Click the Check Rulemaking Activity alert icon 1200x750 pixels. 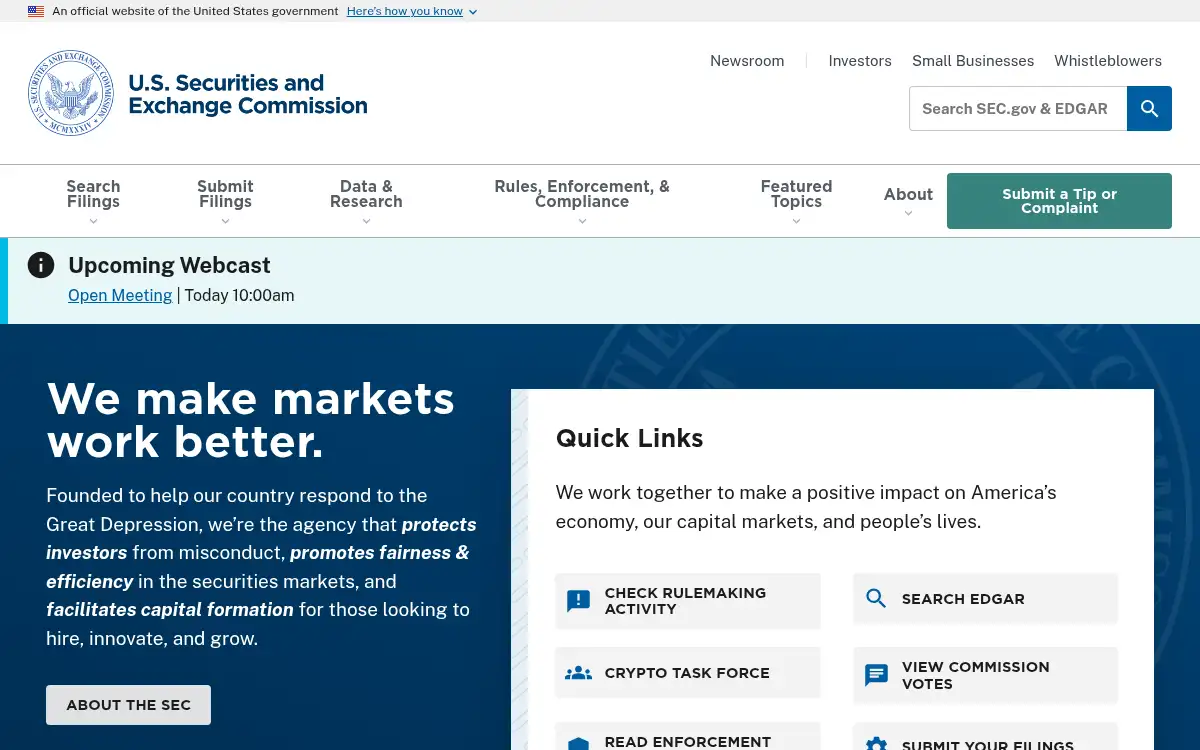point(578,601)
